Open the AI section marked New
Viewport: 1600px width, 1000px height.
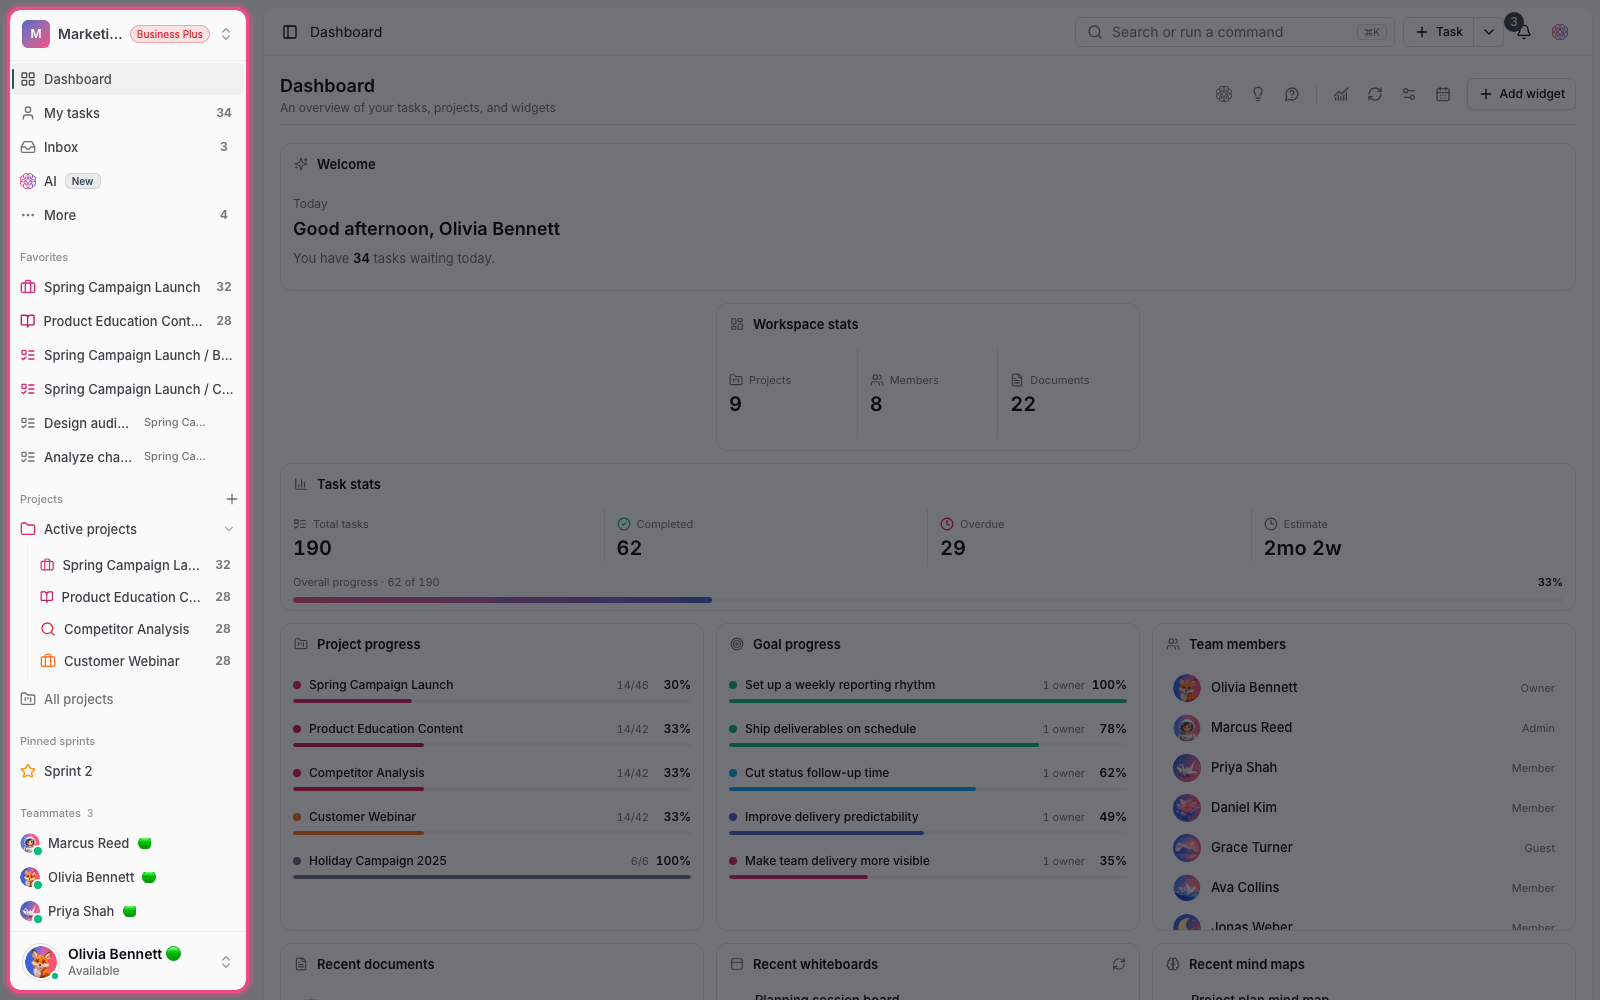click(x=128, y=181)
